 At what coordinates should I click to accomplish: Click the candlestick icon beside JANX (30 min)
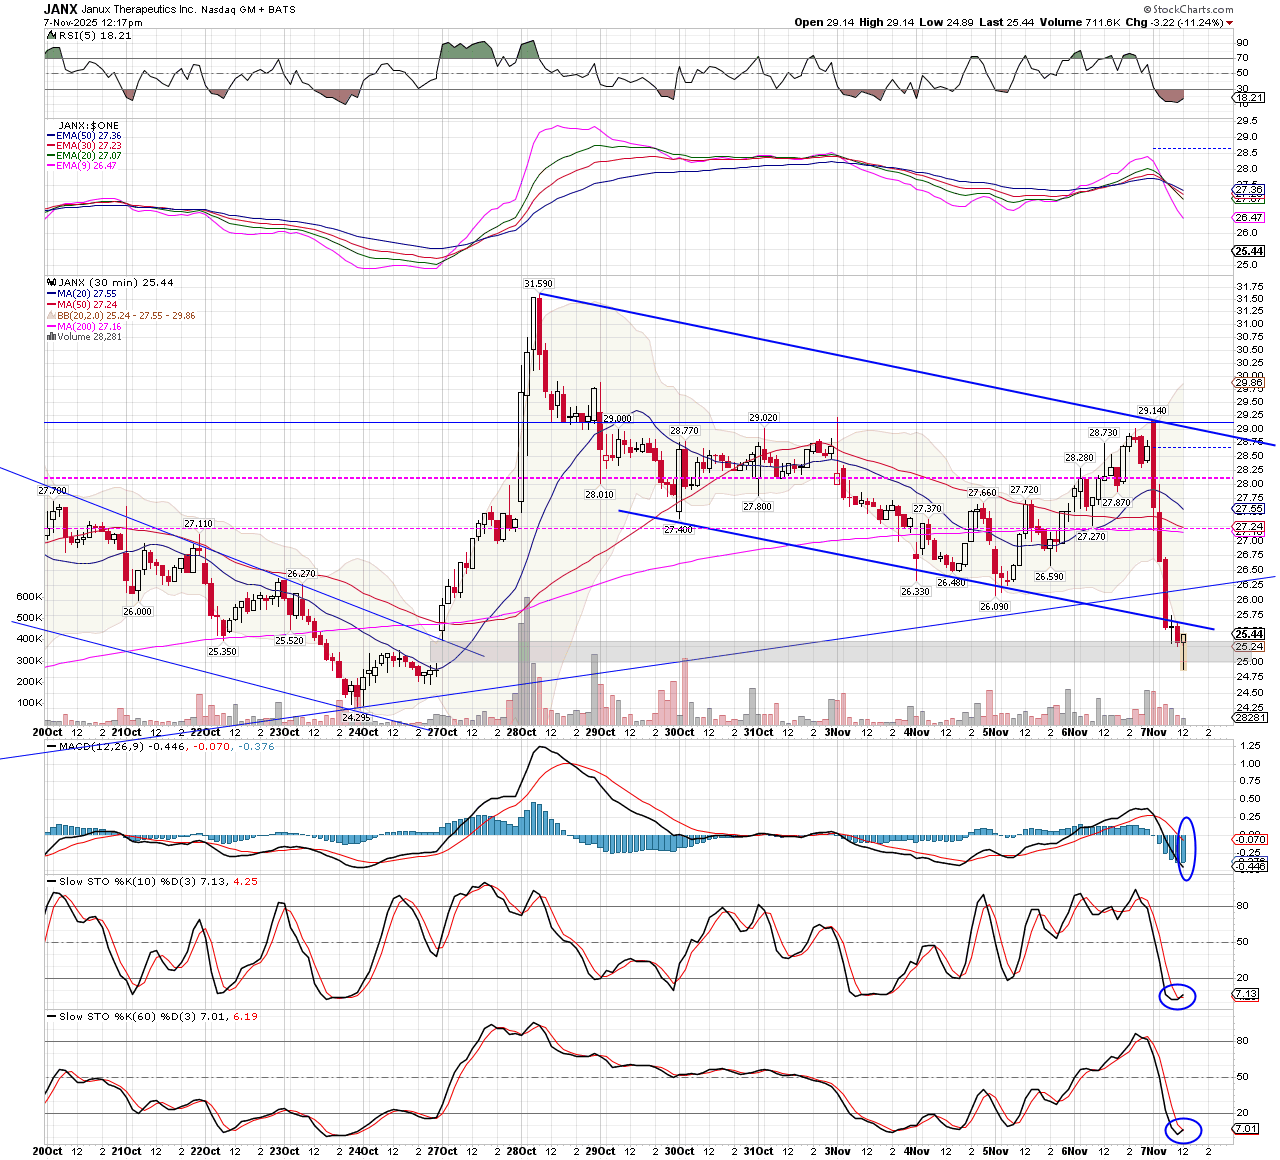[50, 283]
